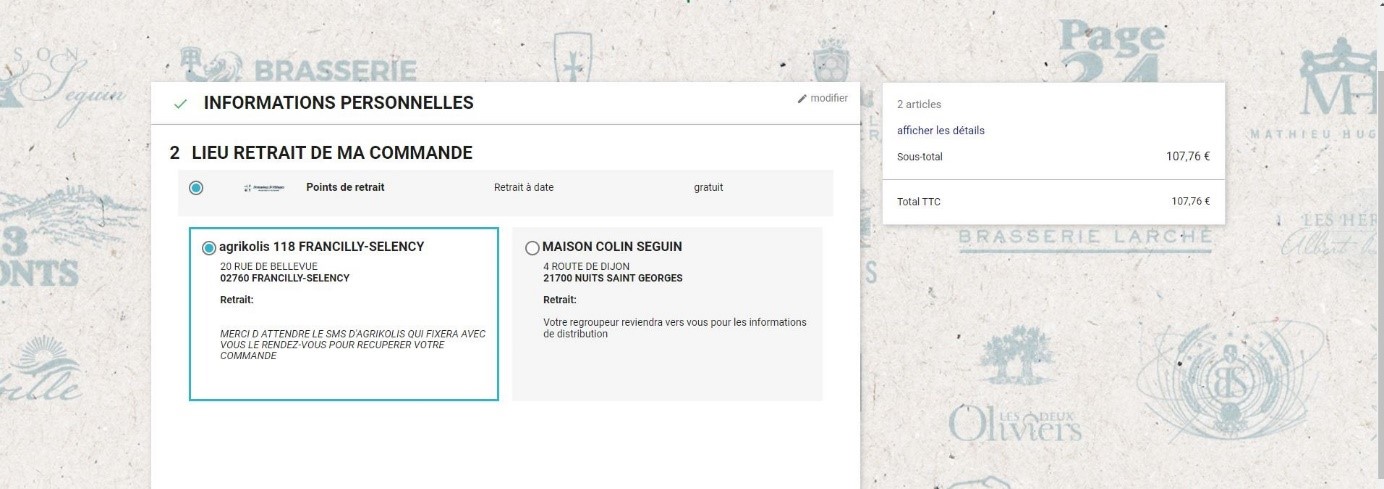Click the 2 articles summary text

919,104
